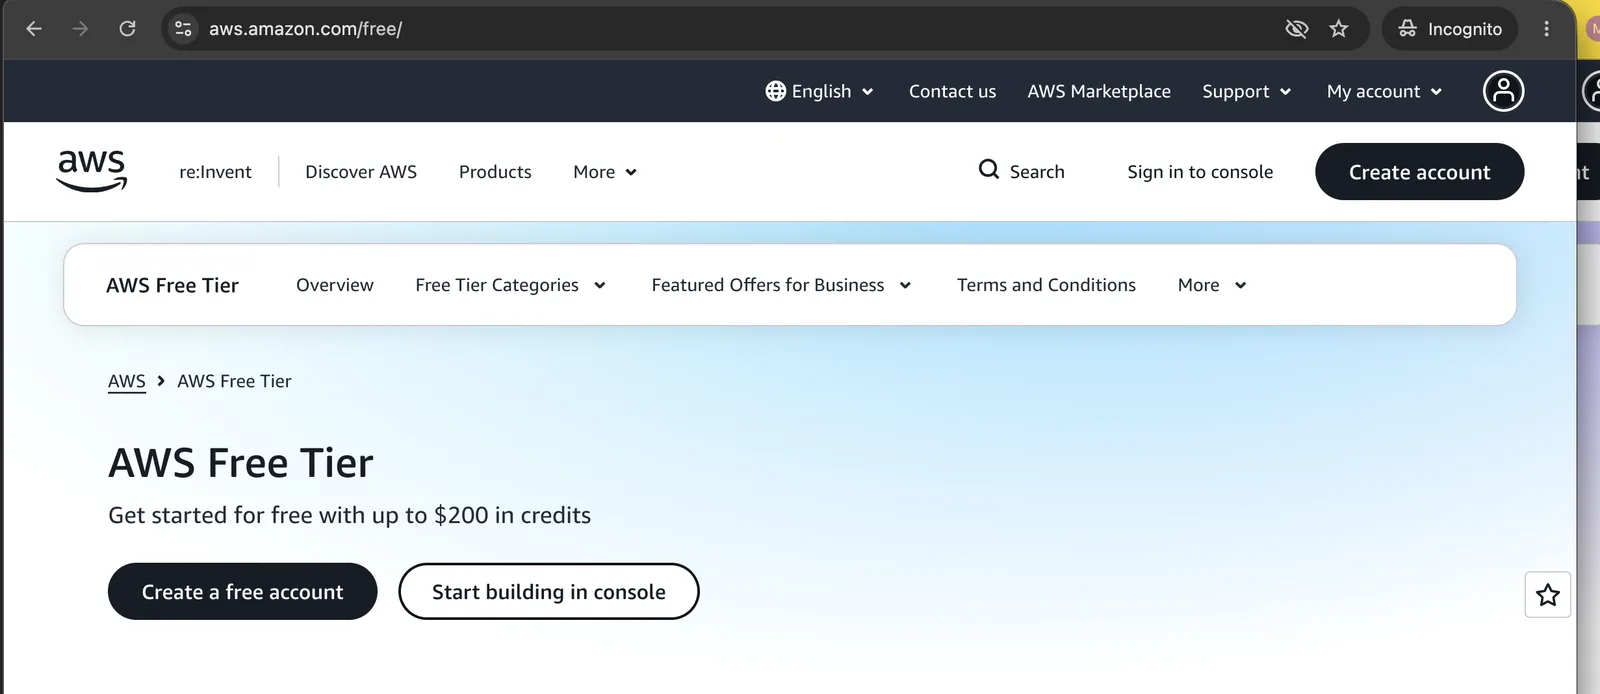The width and height of the screenshot is (1600, 694).
Task: Click Start building in console button
Action: coord(548,591)
